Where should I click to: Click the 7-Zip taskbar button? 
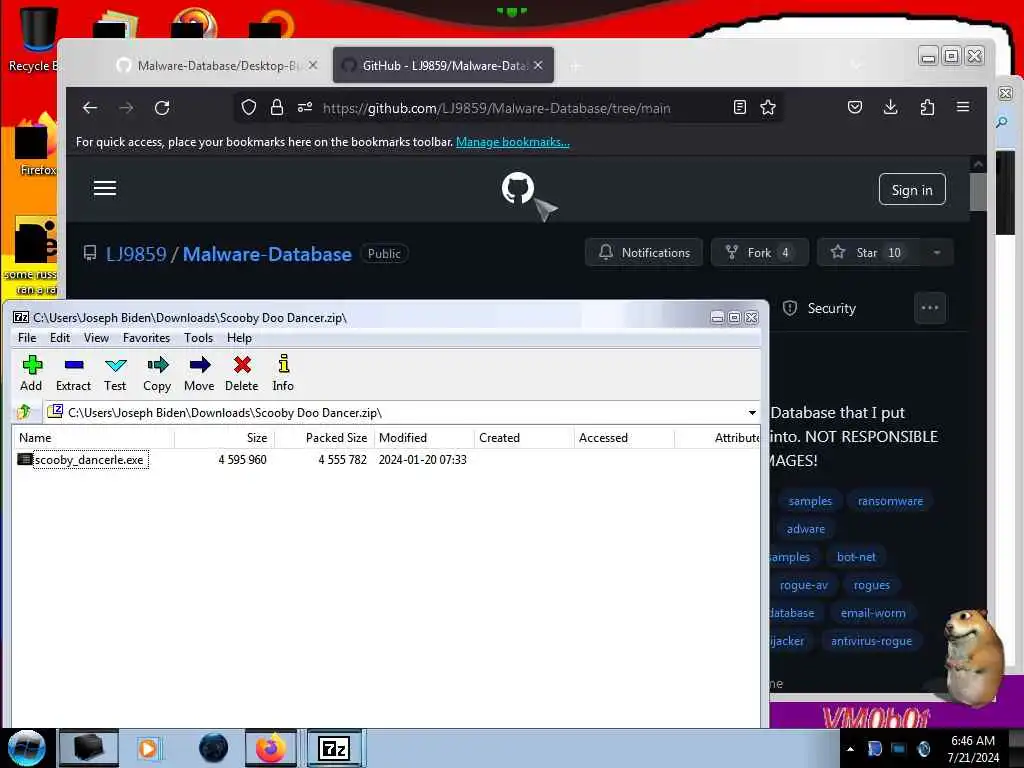334,748
